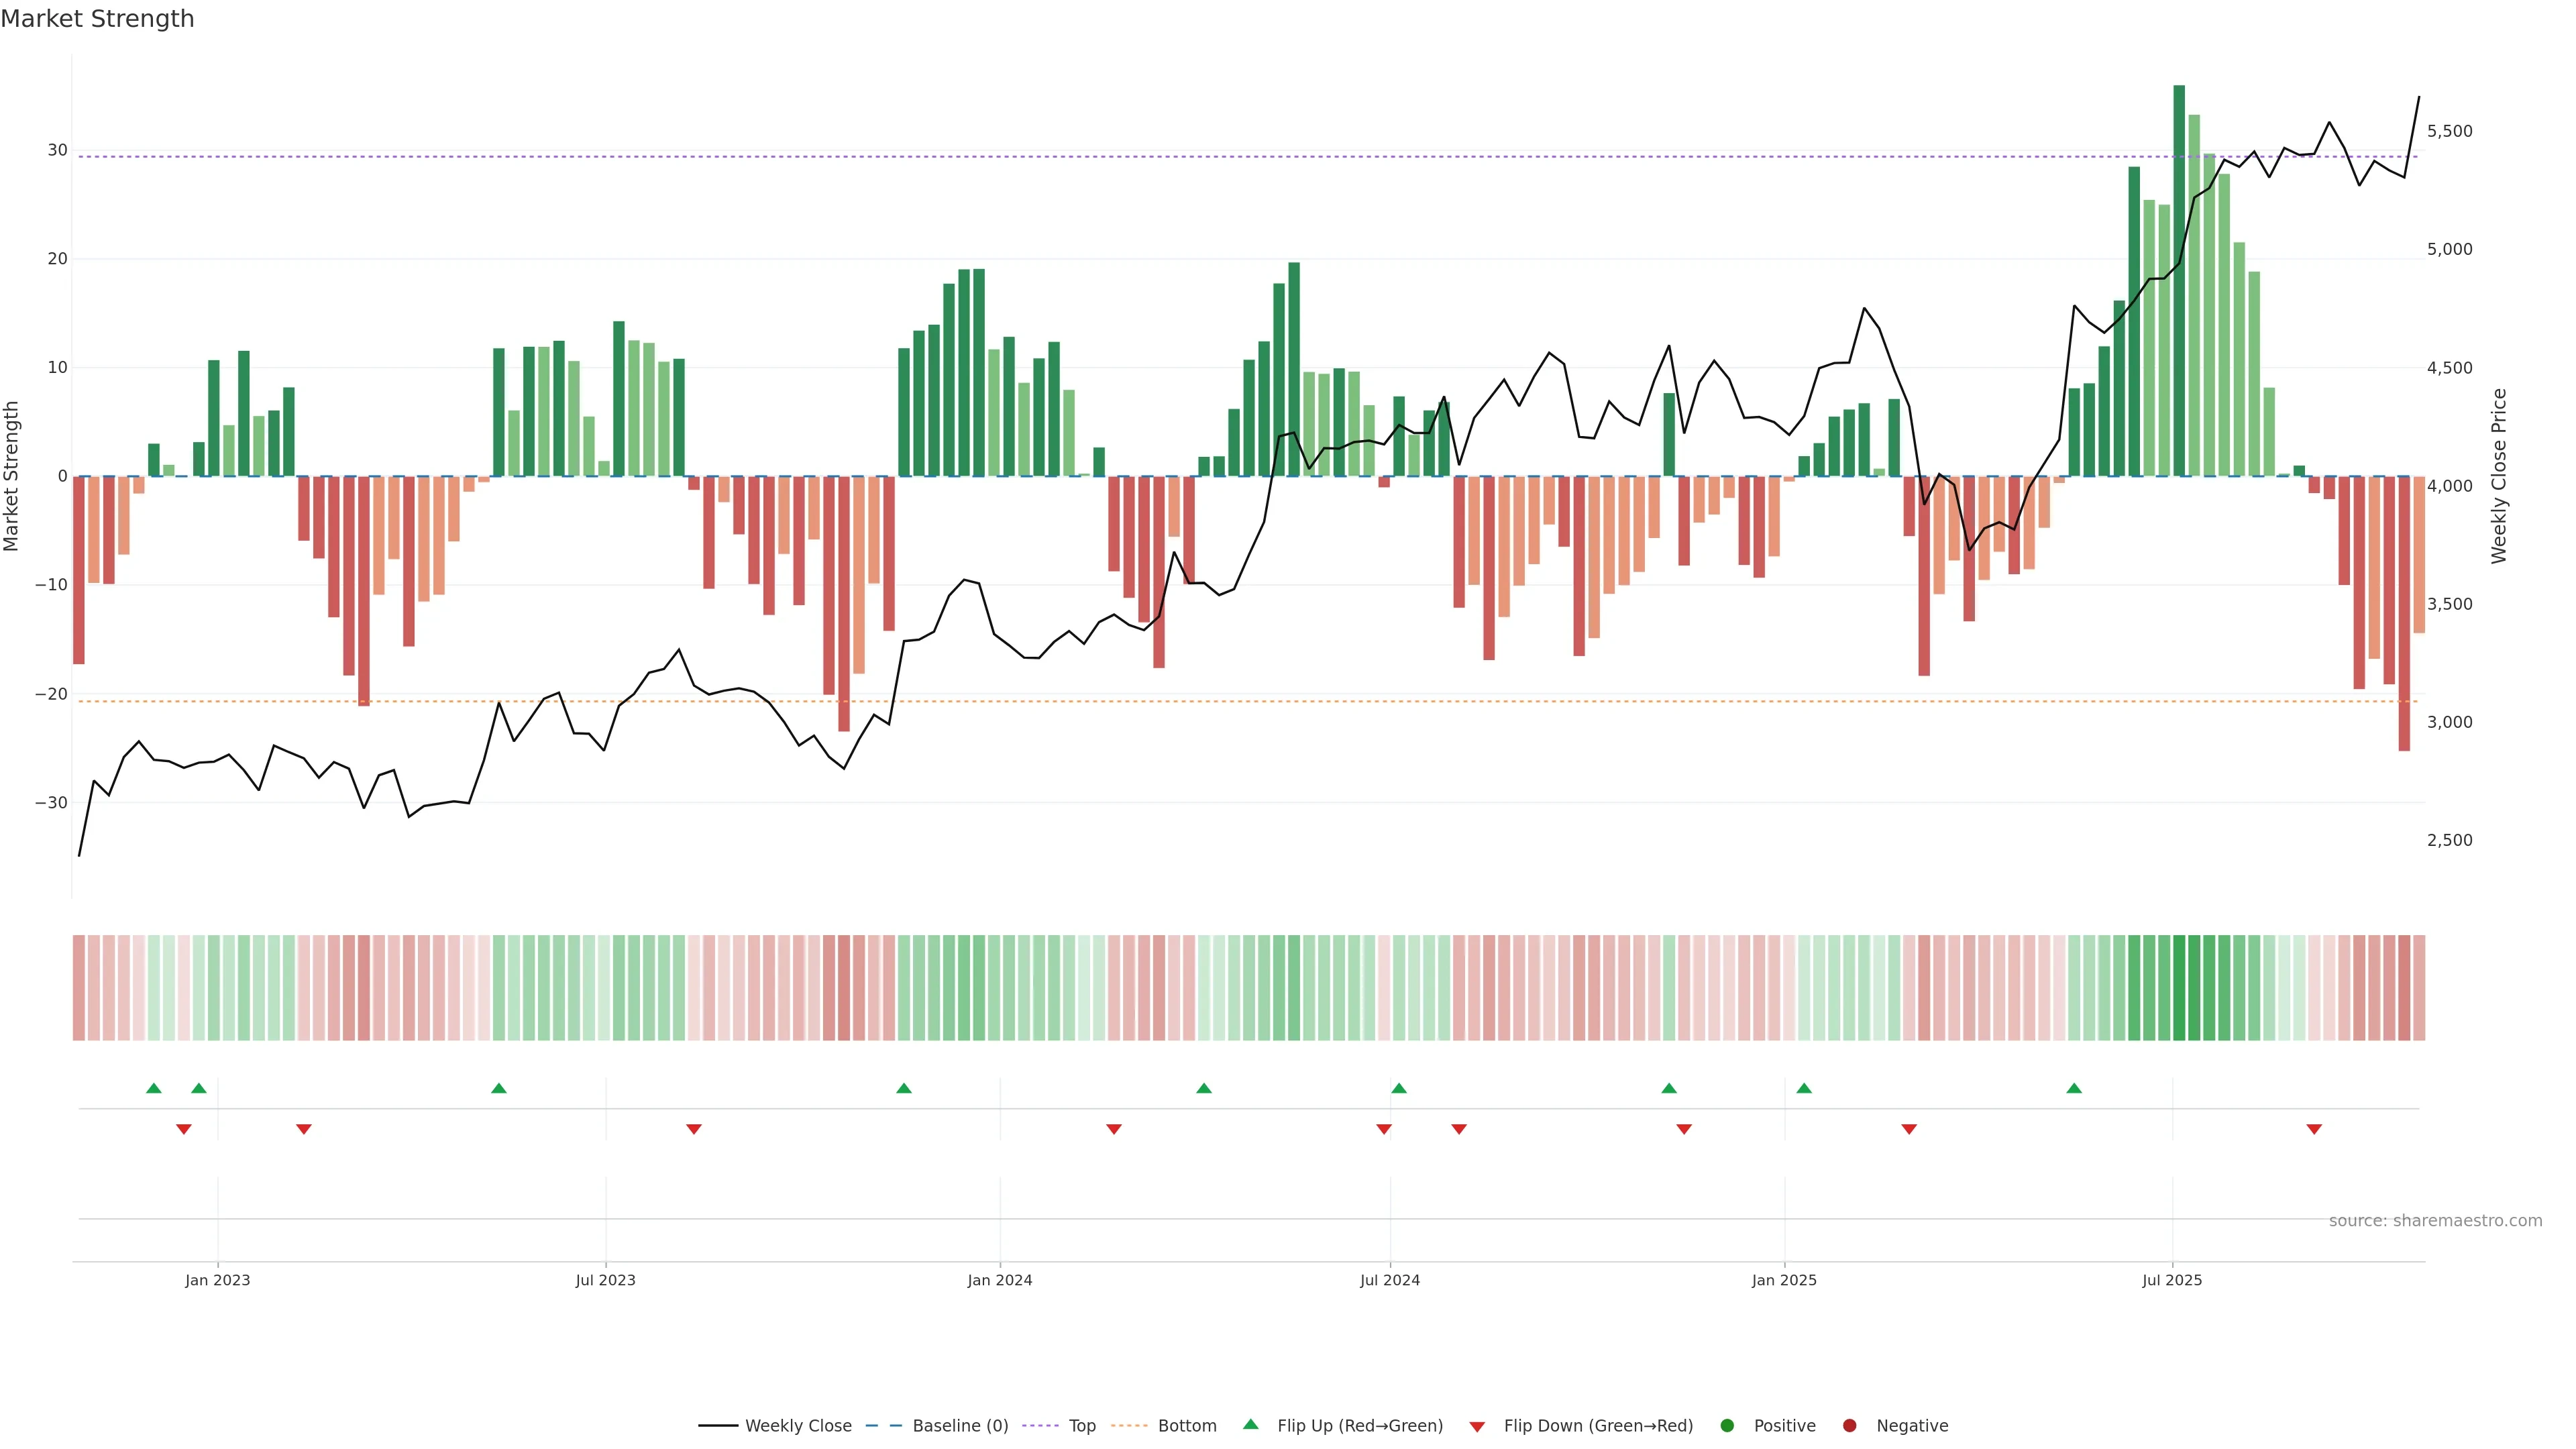Click the Market Strength chart title
This screenshot has width=2576, height=1449.
click(97, 18)
